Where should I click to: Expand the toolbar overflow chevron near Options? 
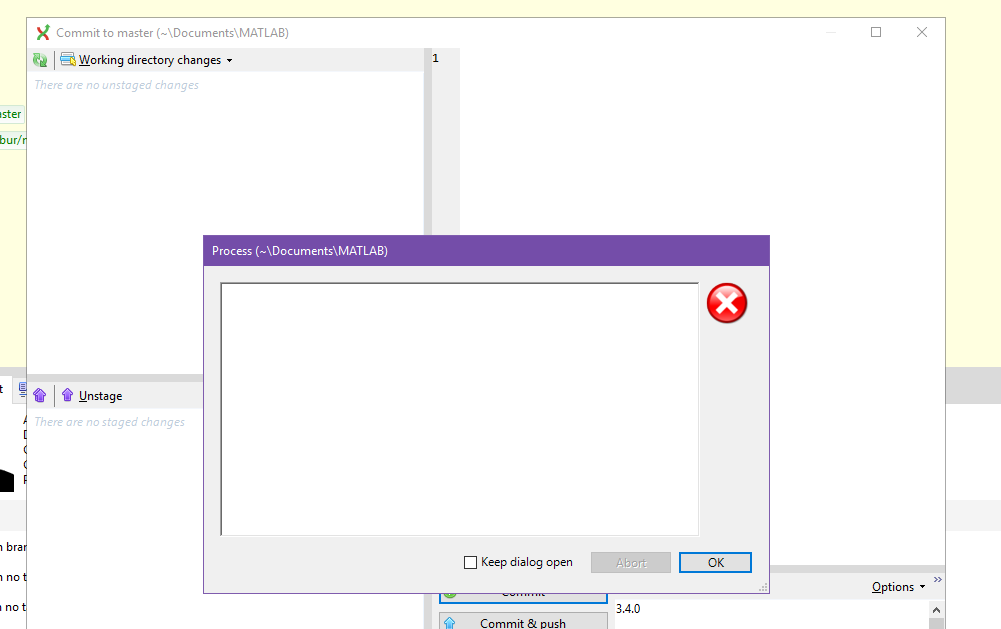[938, 578]
